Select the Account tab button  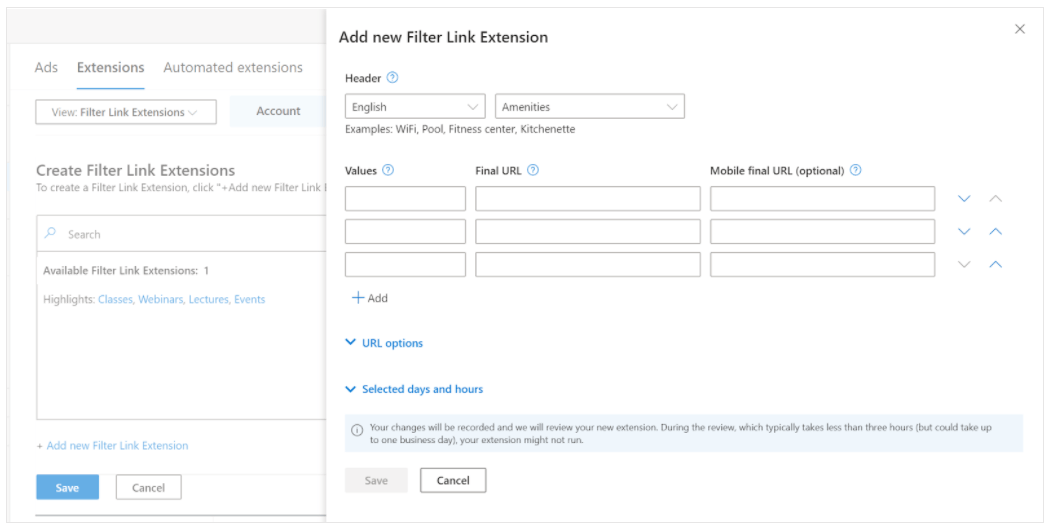[278, 111]
